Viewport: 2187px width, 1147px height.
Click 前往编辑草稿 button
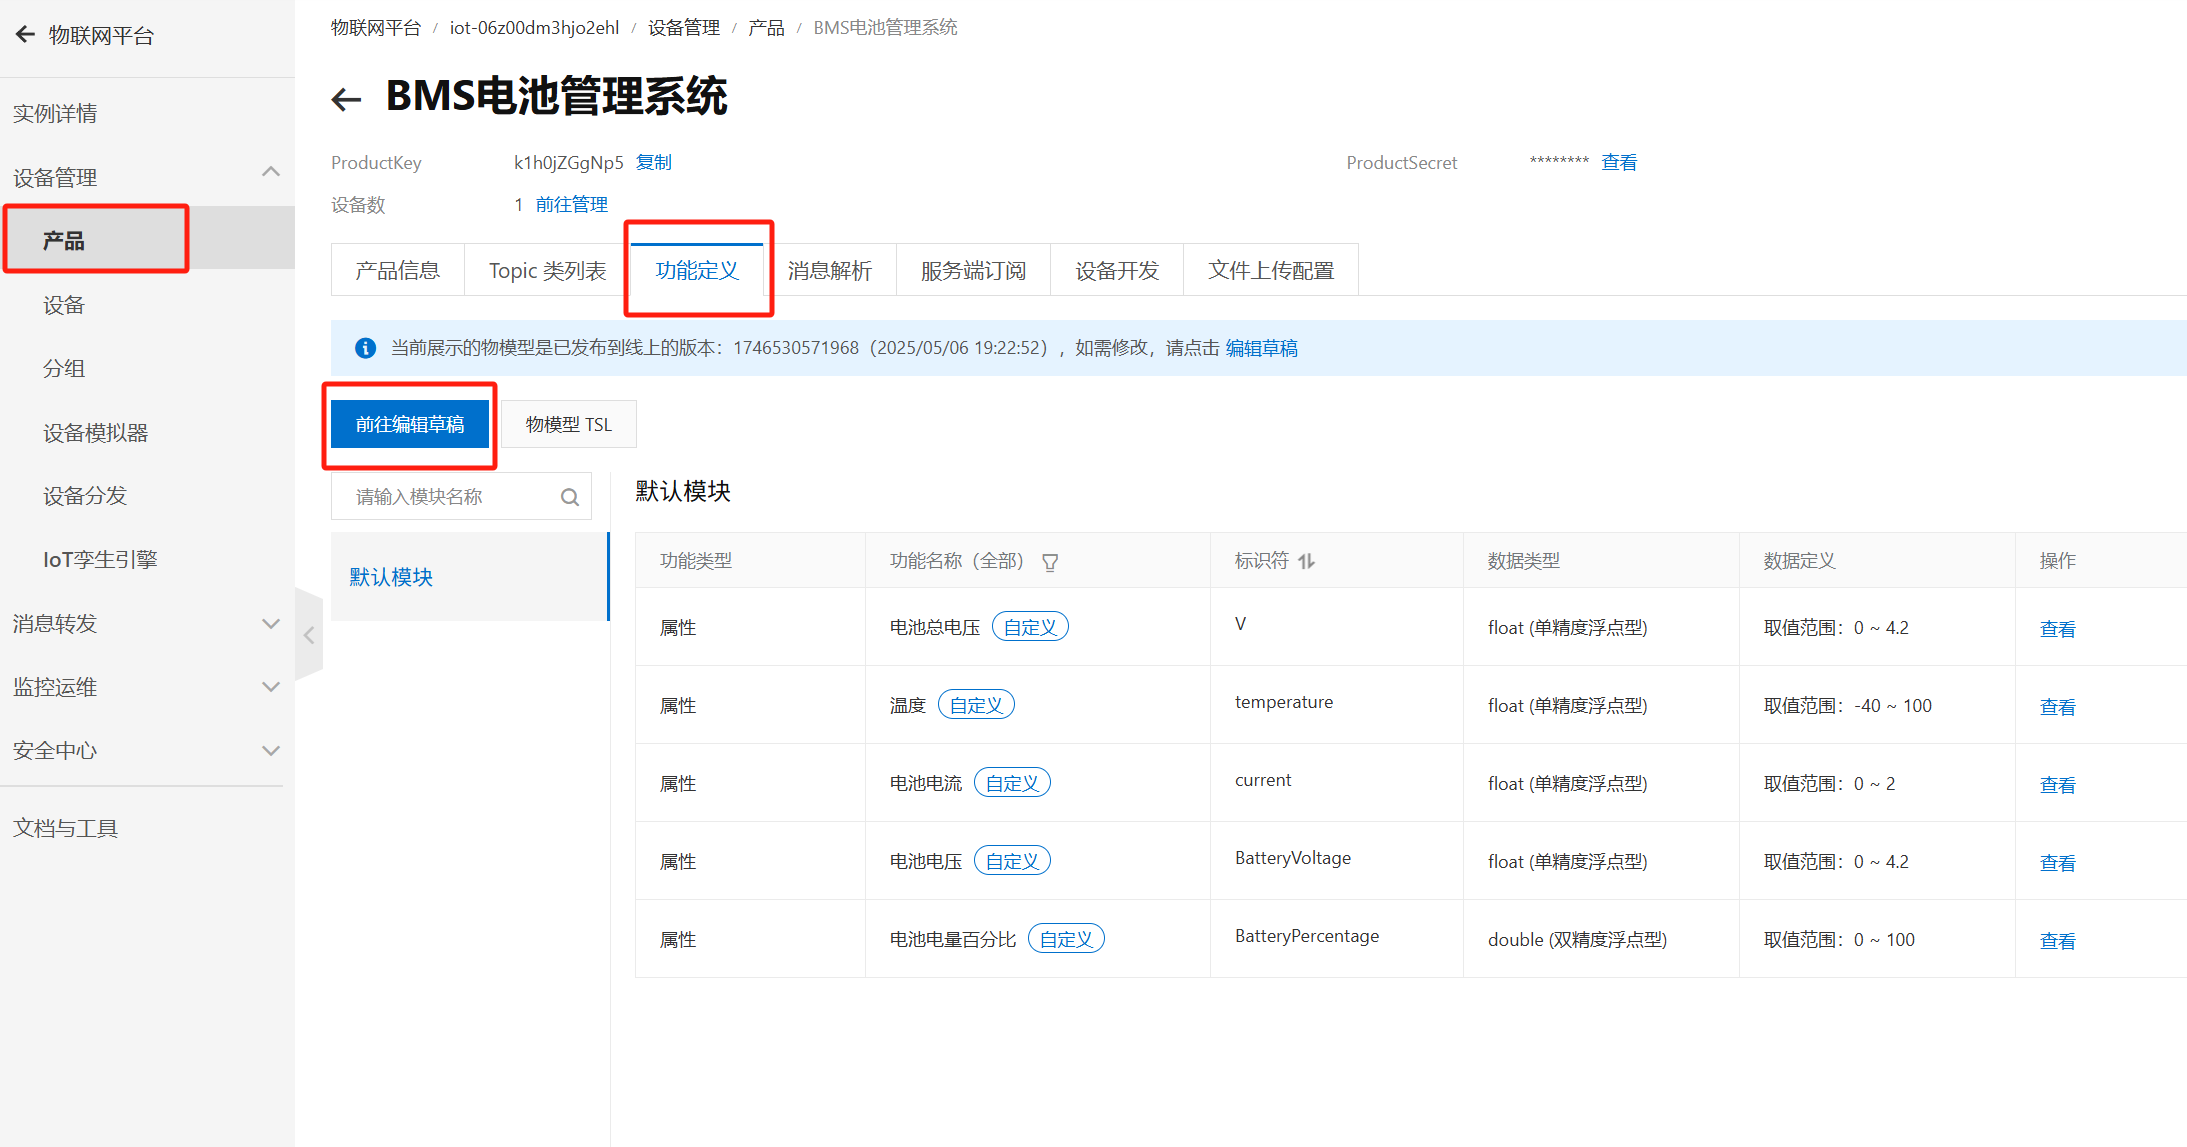pos(410,424)
